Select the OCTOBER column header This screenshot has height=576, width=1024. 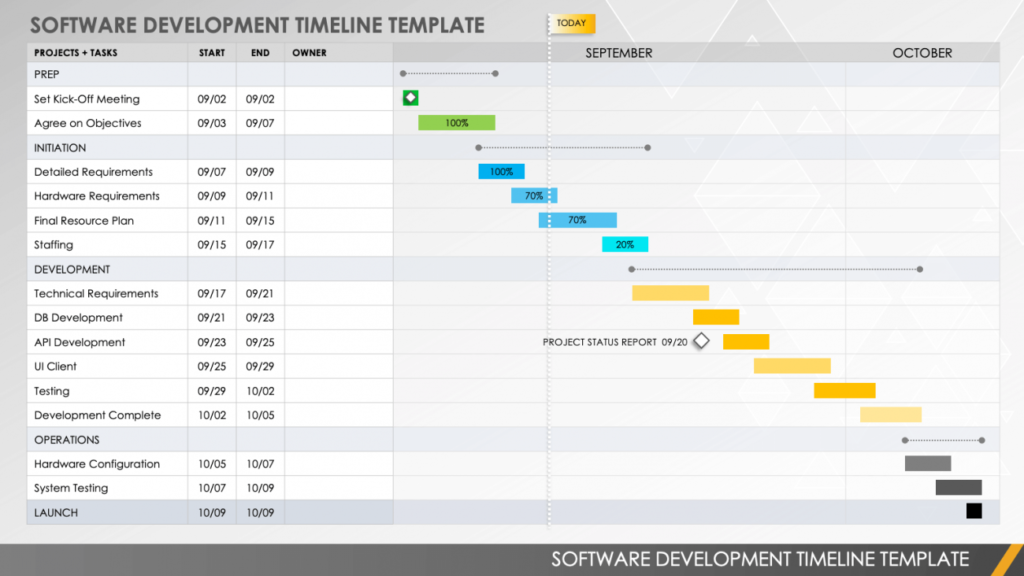click(921, 52)
